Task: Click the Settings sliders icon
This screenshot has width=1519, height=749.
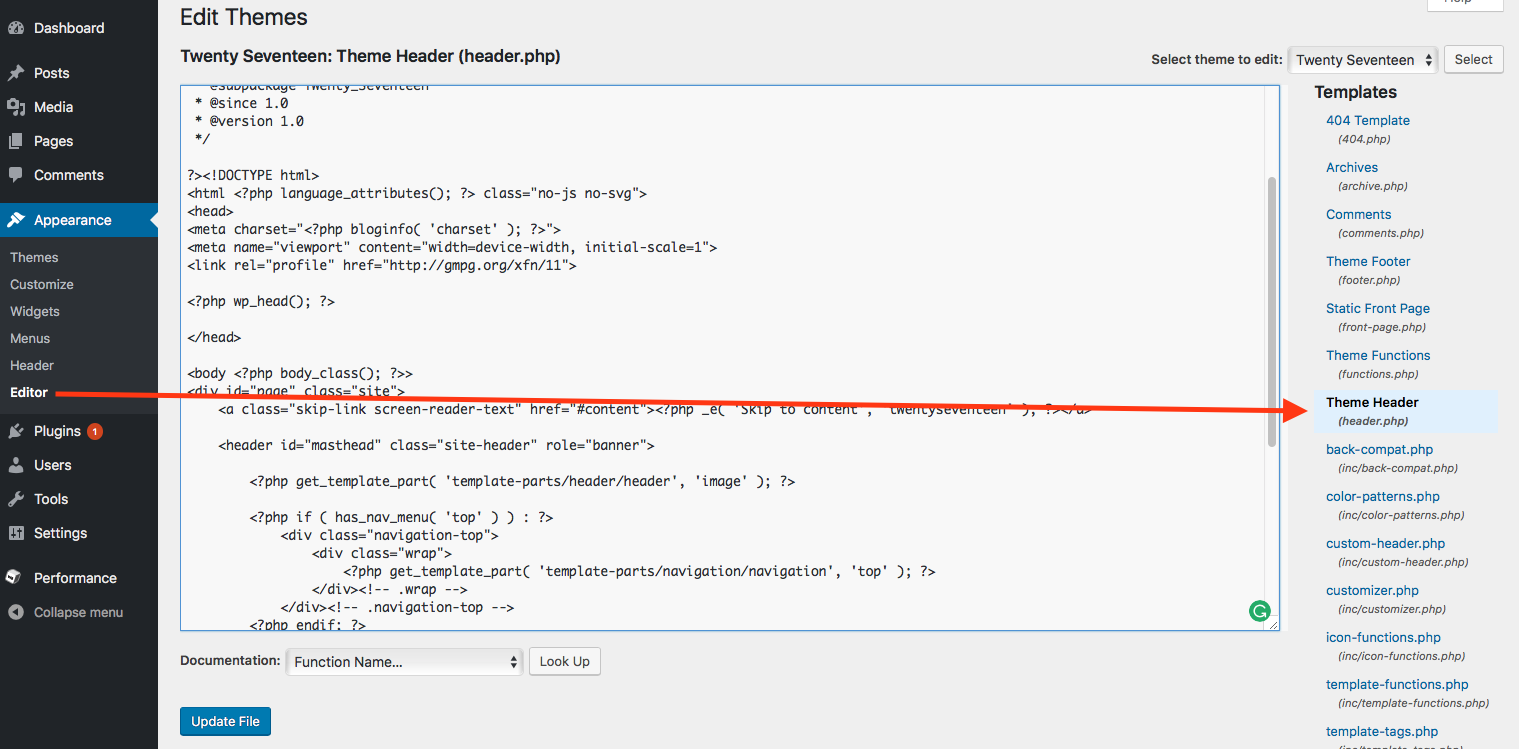Action: coord(16,533)
